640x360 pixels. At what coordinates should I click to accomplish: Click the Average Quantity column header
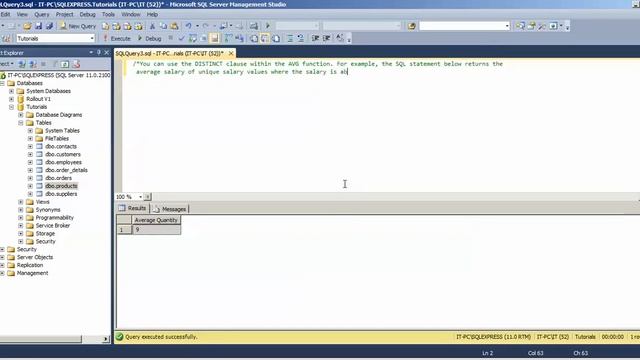click(x=156, y=220)
